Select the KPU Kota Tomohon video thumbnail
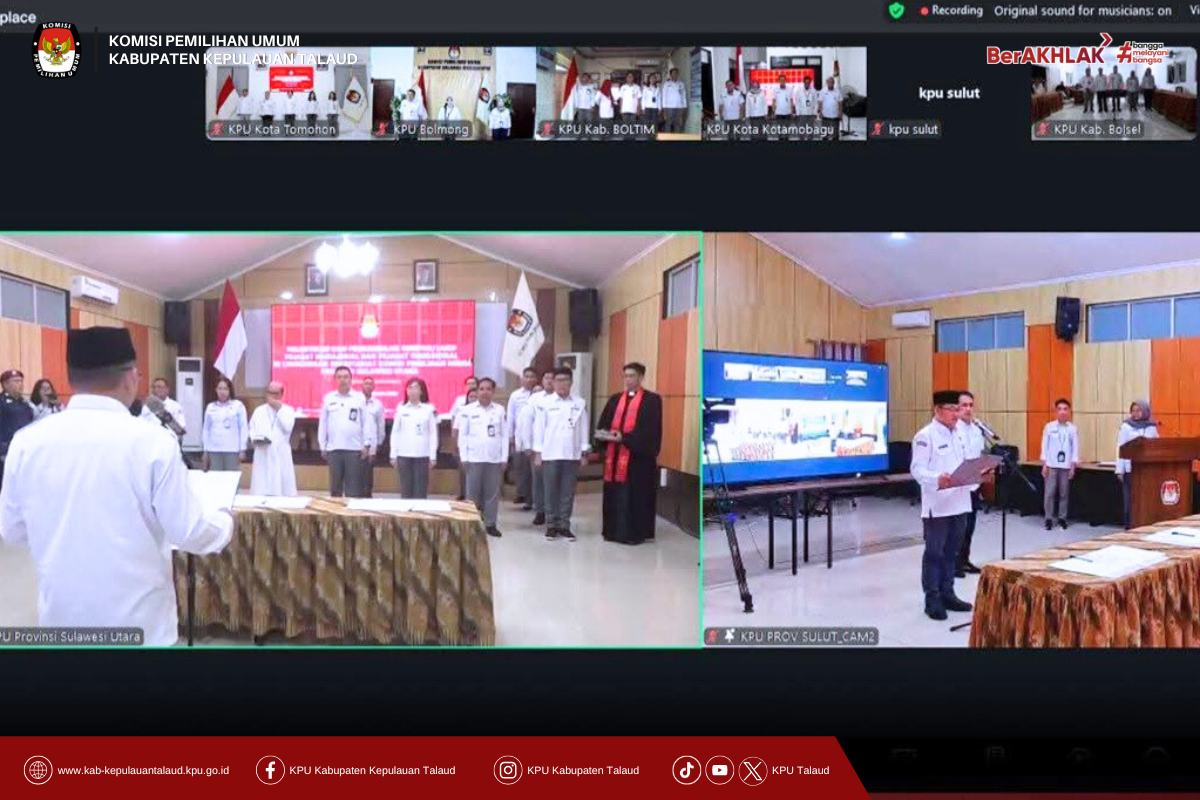This screenshot has height=800, width=1200. pyautogui.click(x=272, y=92)
